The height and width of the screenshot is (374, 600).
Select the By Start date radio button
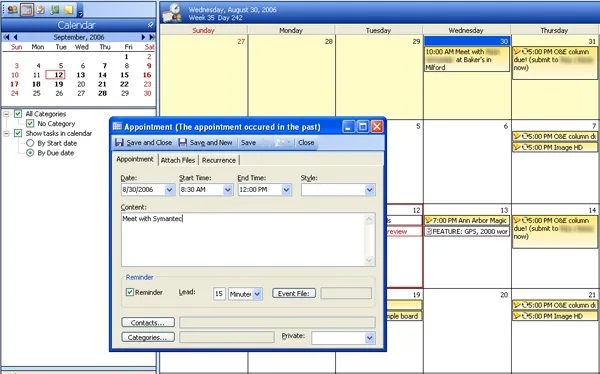(x=30, y=143)
